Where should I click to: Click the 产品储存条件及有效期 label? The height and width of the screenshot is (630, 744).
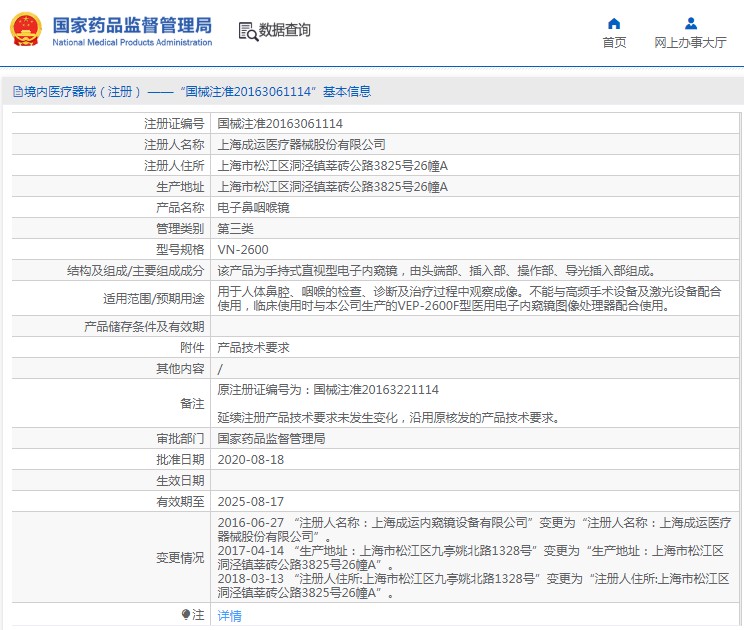point(144,327)
